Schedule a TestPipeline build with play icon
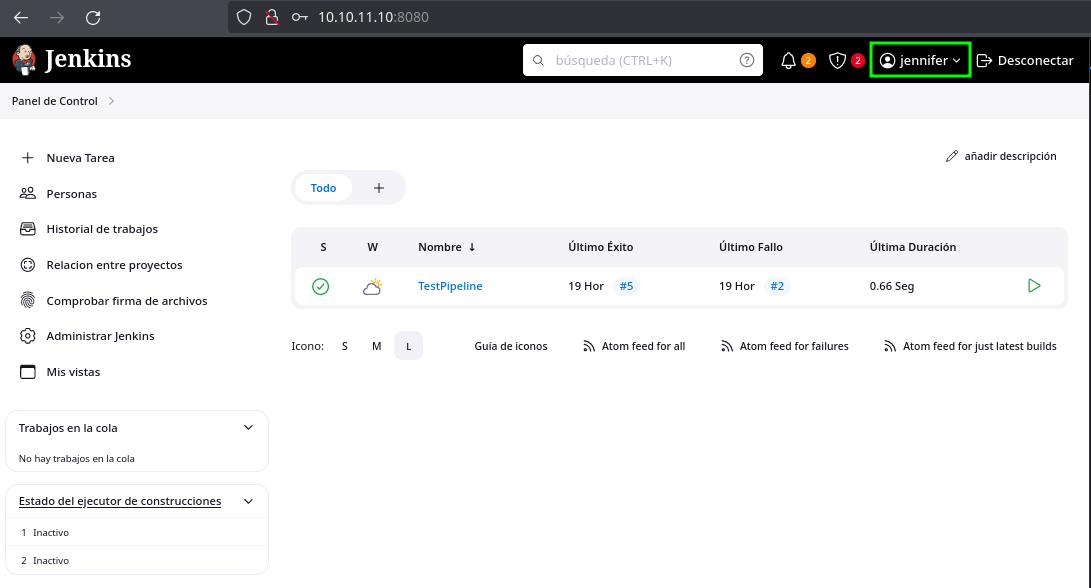This screenshot has width=1091, height=588. pos(1034,285)
